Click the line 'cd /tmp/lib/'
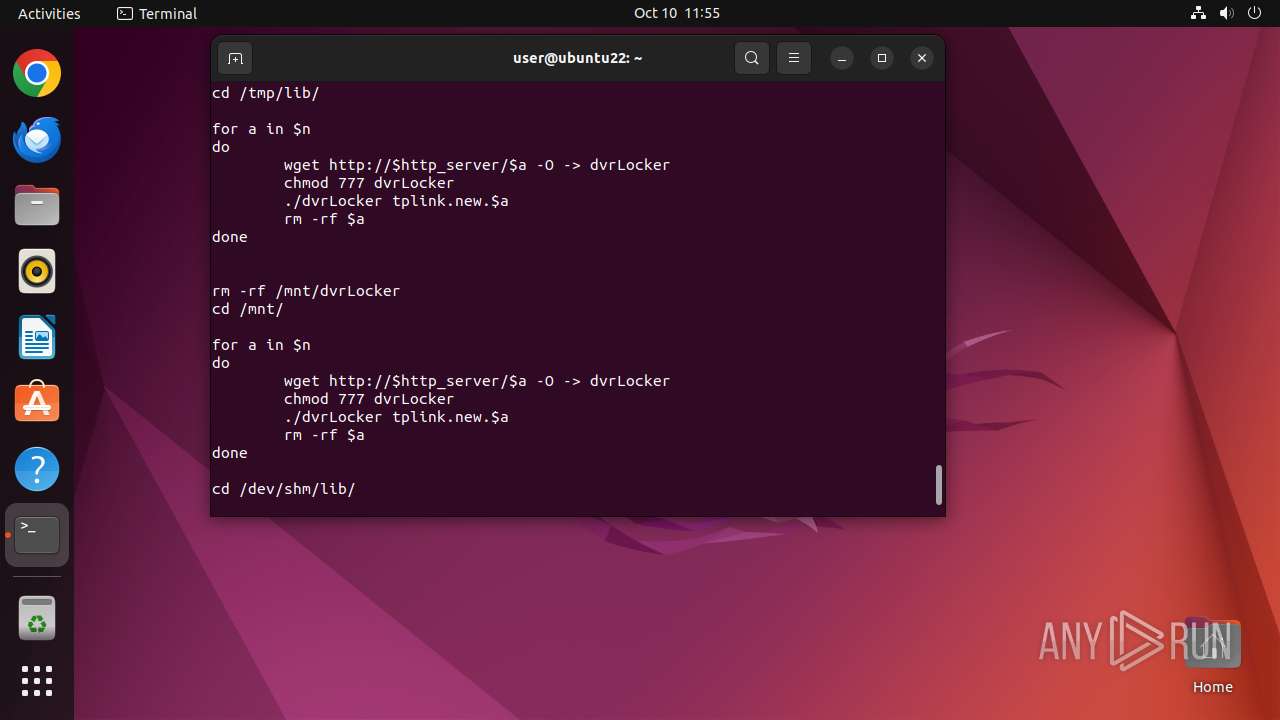 point(266,93)
